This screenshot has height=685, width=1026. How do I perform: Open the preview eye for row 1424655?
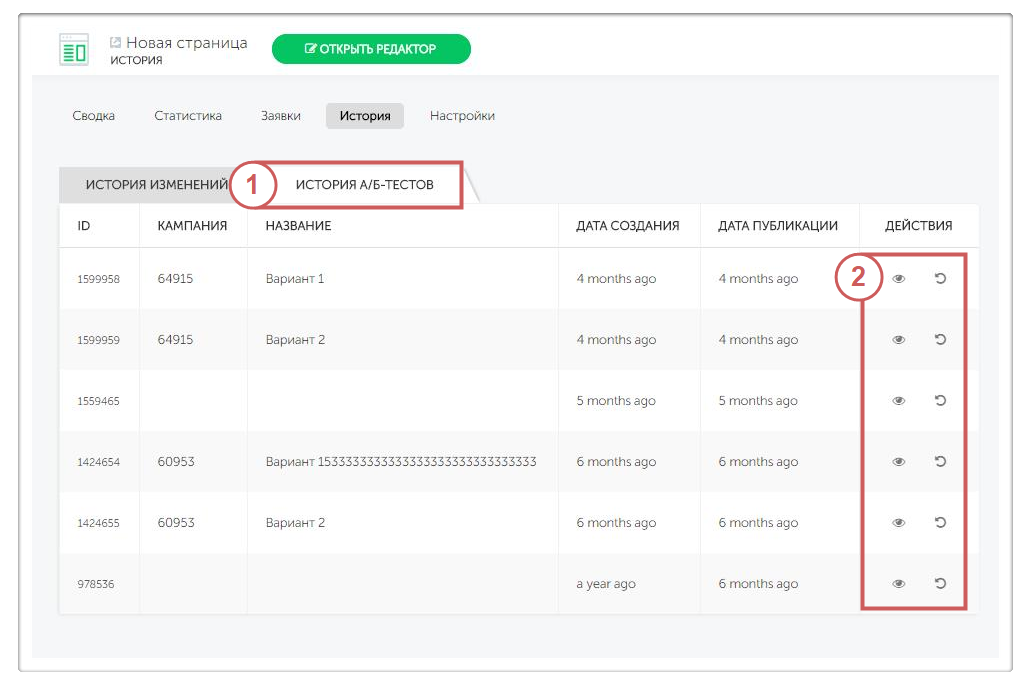[x=898, y=523]
